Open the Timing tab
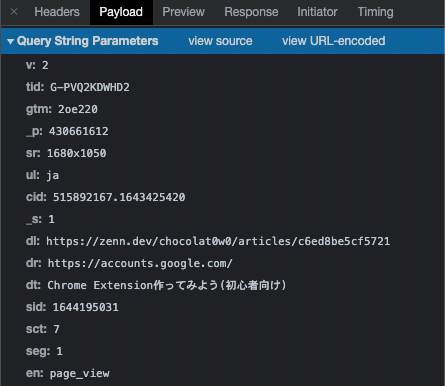The height and width of the screenshot is (386, 445). pos(375,12)
